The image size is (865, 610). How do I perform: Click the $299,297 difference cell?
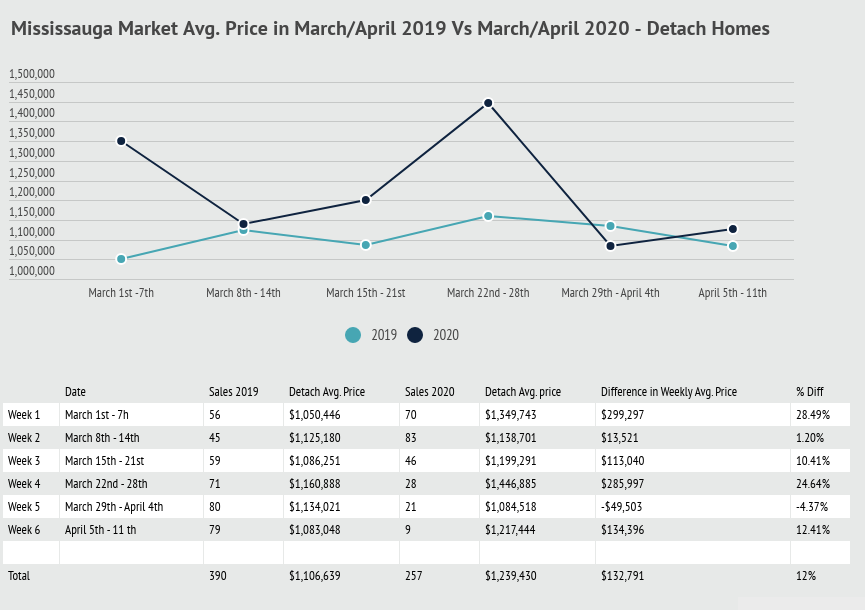tap(623, 415)
